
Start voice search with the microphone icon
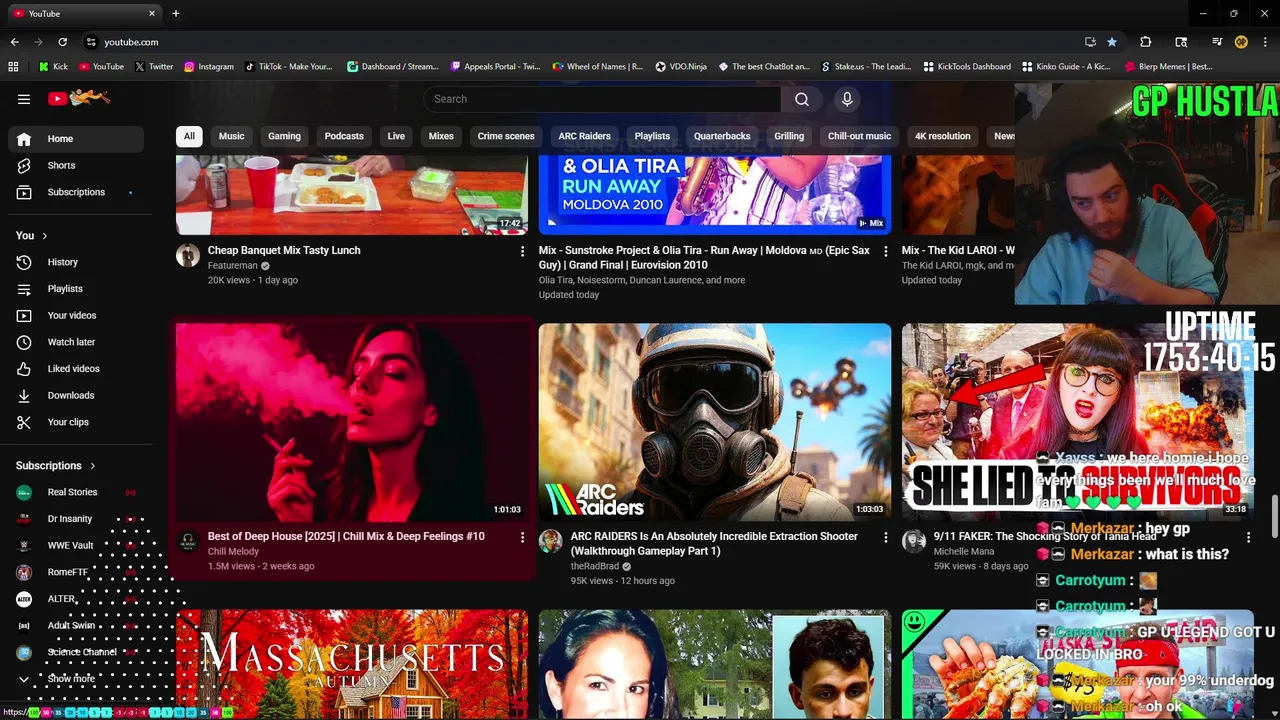(847, 99)
